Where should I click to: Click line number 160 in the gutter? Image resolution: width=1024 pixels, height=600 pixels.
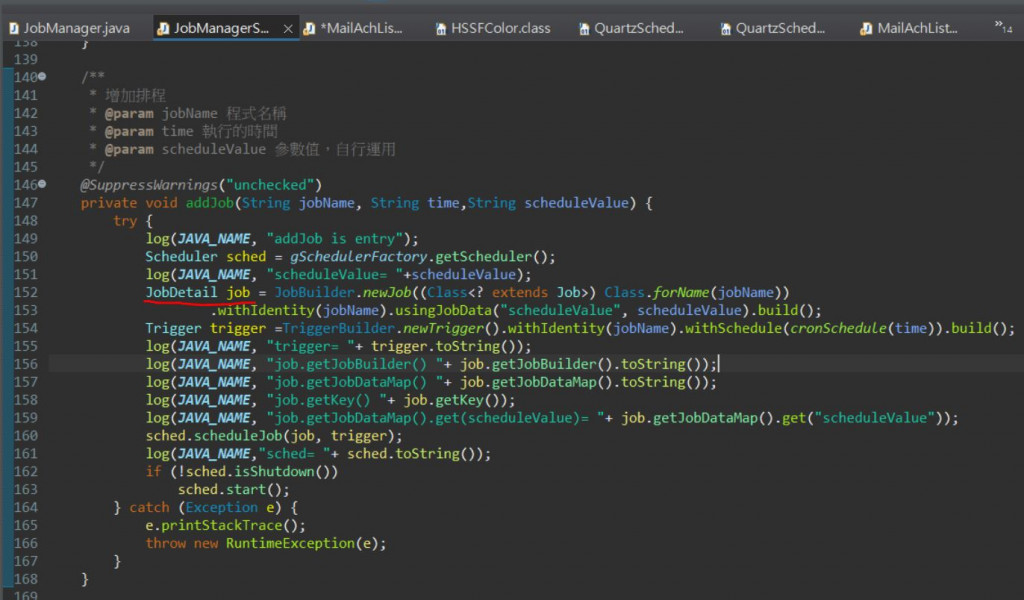pos(25,435)
